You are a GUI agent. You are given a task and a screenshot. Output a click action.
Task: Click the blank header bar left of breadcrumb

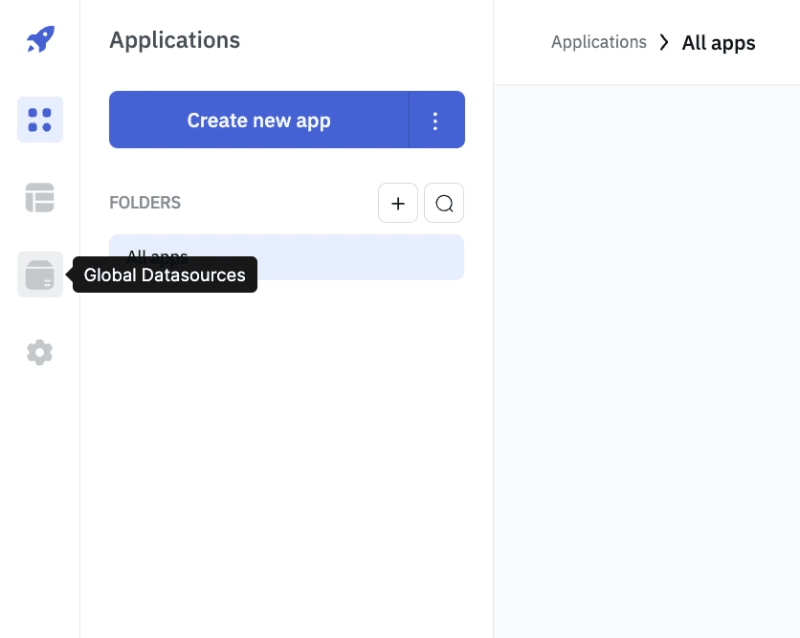(x=521, y=42)
